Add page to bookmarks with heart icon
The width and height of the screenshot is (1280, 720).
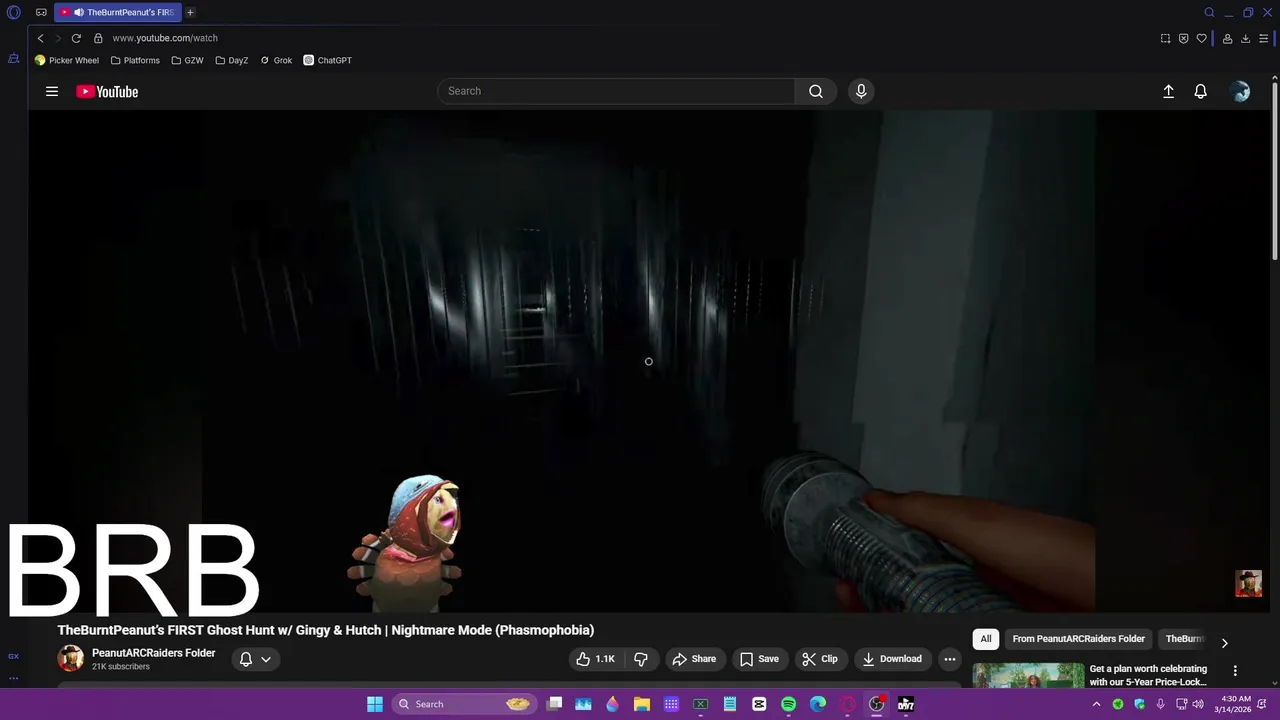(1201, 38)
